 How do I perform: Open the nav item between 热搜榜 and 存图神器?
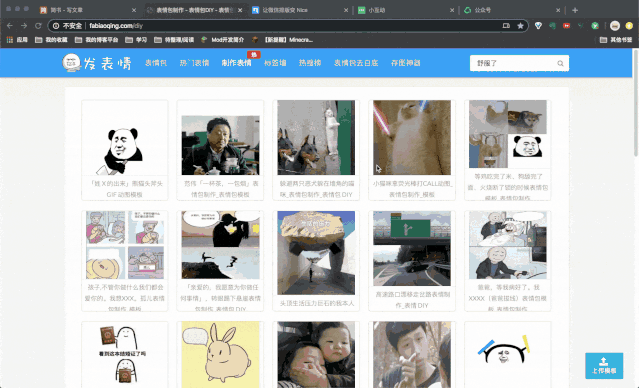pos(356,63)
